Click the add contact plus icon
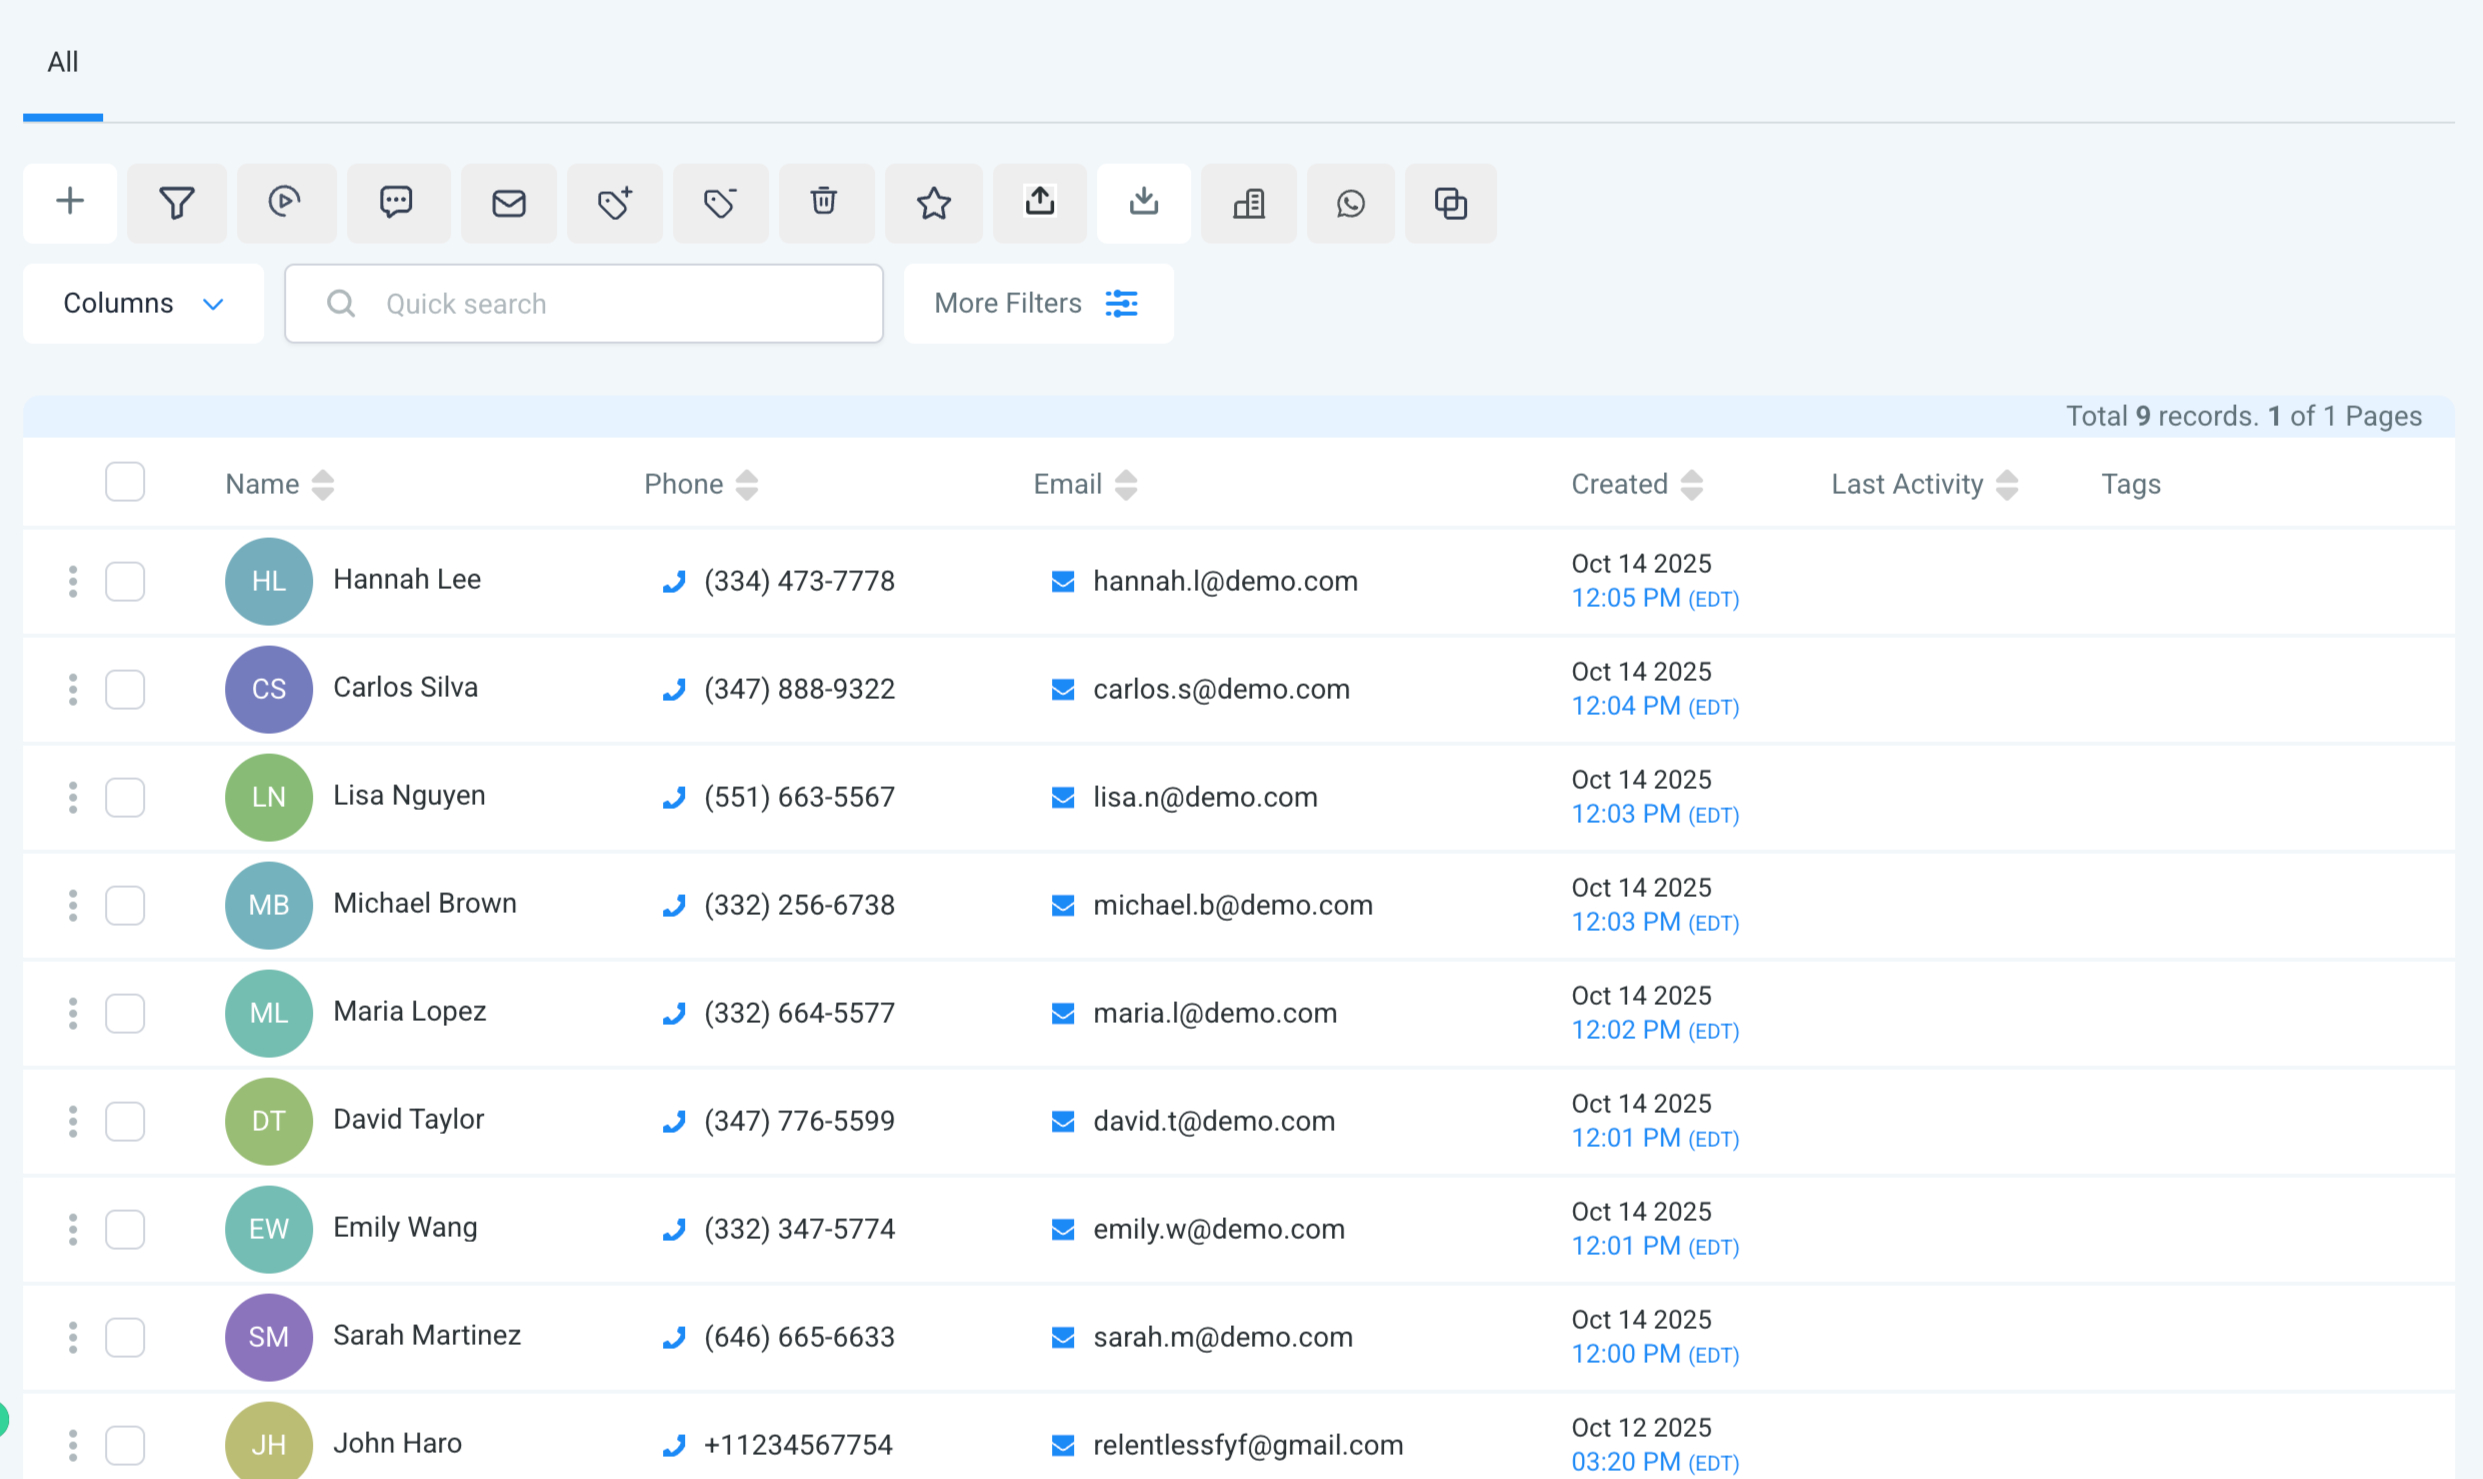 pos(70,203)
